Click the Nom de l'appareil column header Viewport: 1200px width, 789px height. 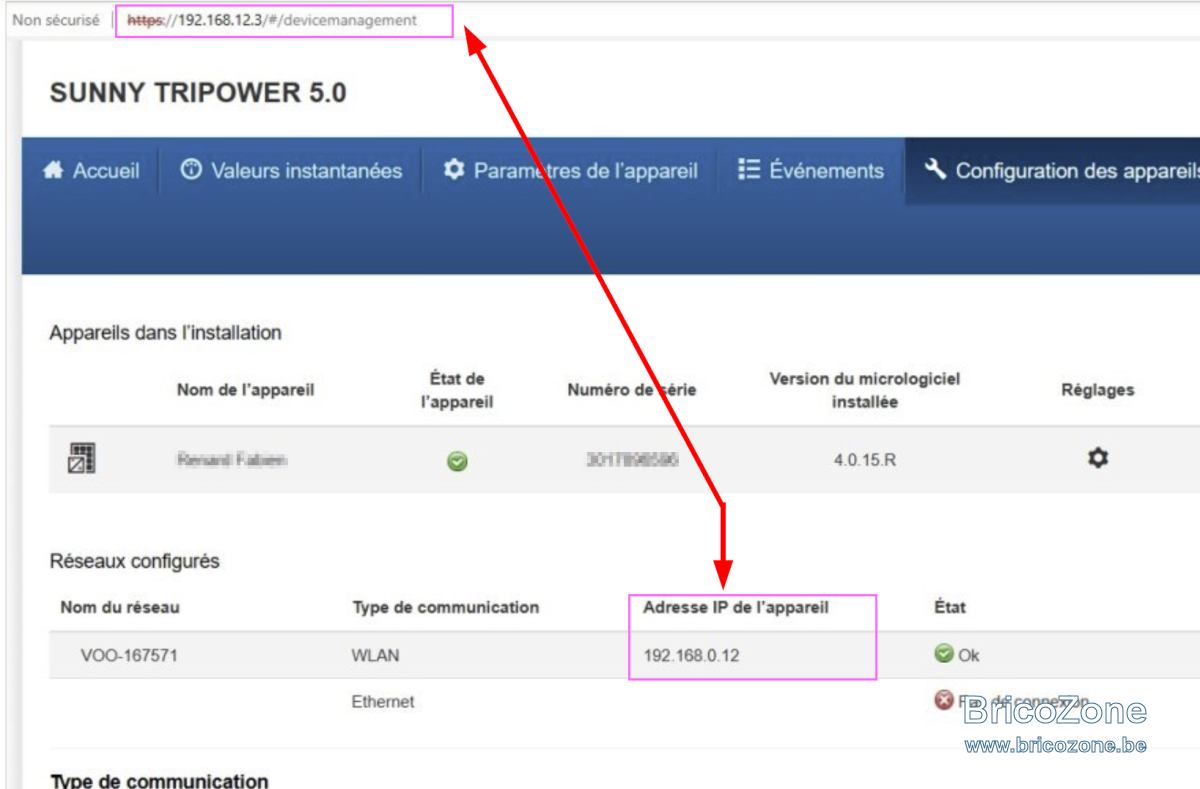(x=245, y=390)
